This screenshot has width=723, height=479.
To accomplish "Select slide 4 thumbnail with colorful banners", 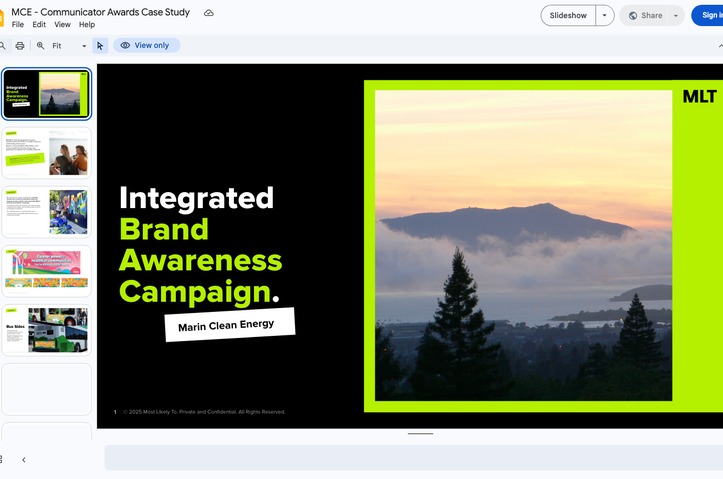I will point(46,271).
